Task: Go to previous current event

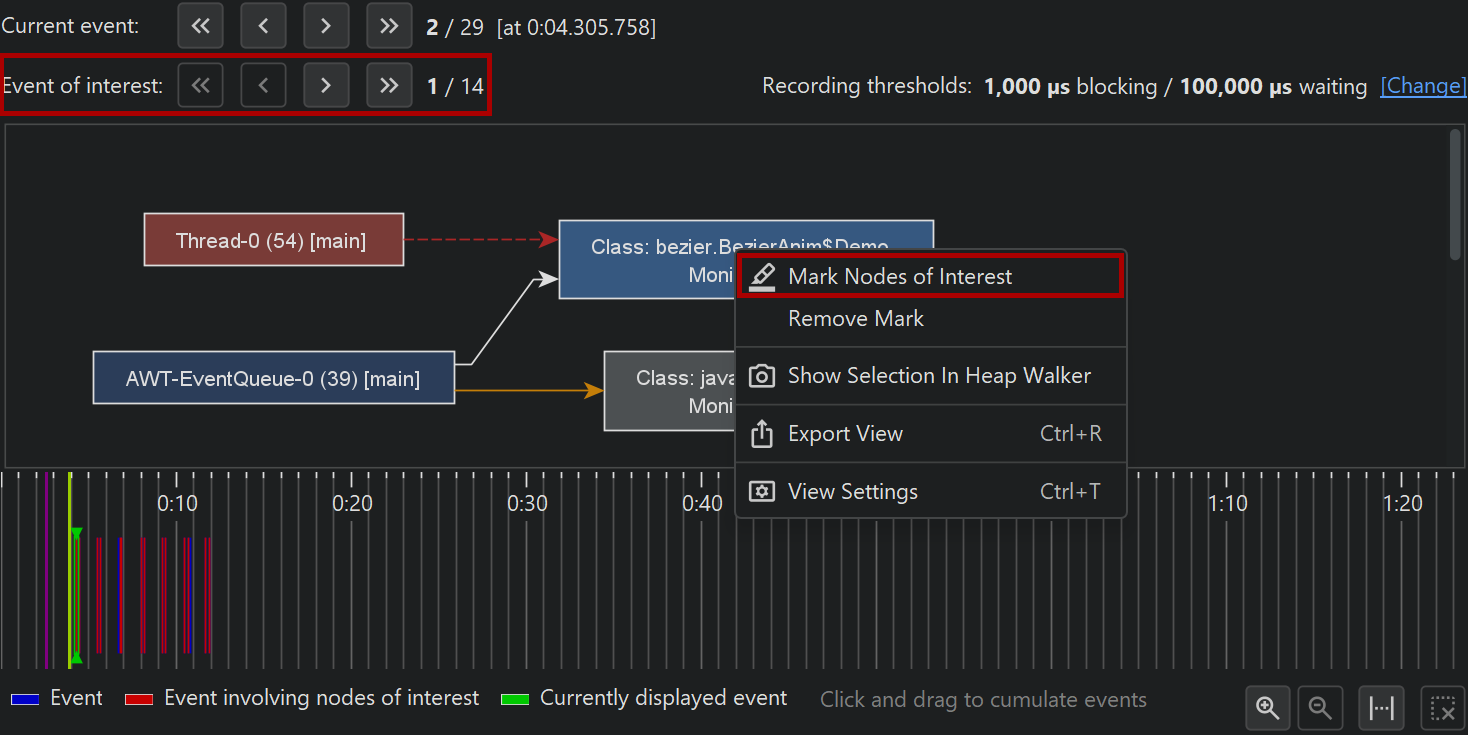Action: click(x=263, y=26)
